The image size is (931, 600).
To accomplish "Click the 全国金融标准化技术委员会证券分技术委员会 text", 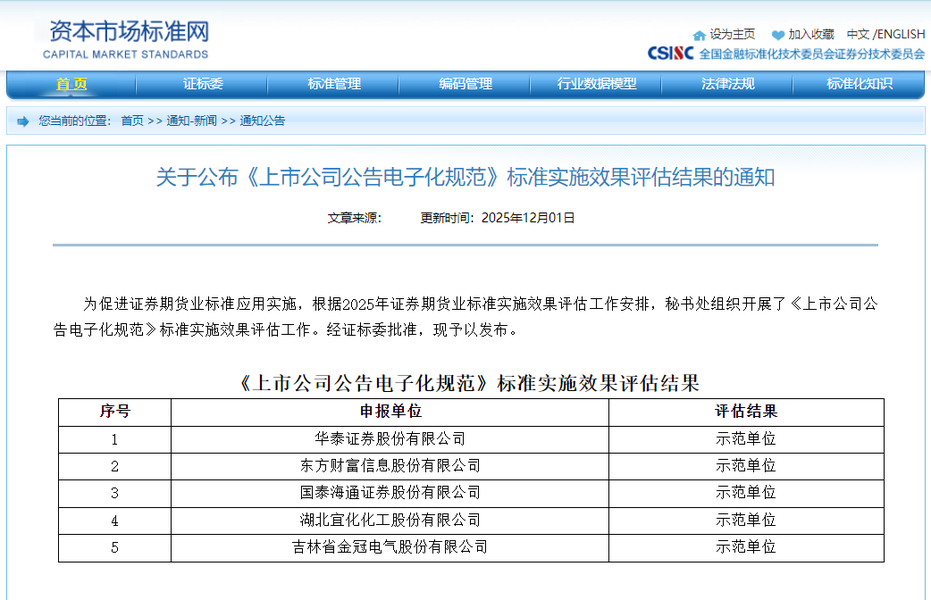I will (x=812, y=54).
